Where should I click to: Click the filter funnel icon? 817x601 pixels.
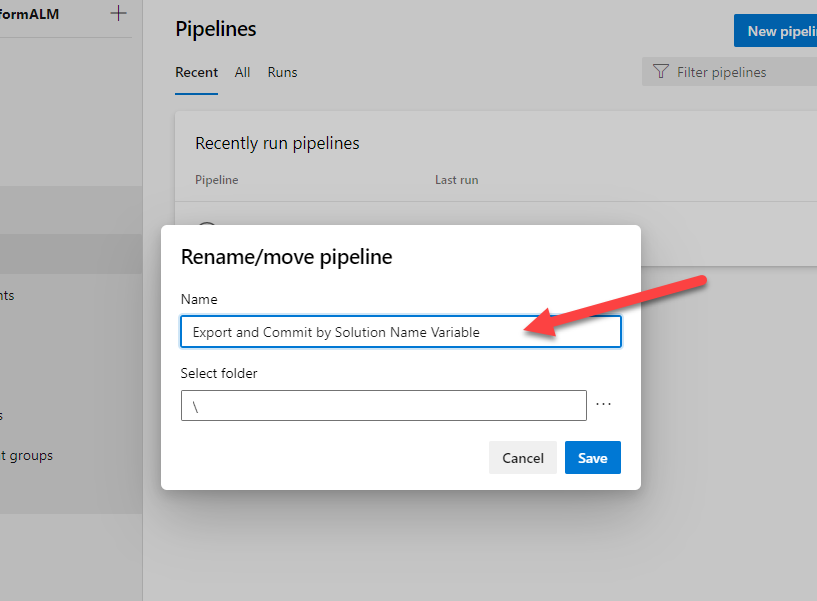(x=660, y=72)
